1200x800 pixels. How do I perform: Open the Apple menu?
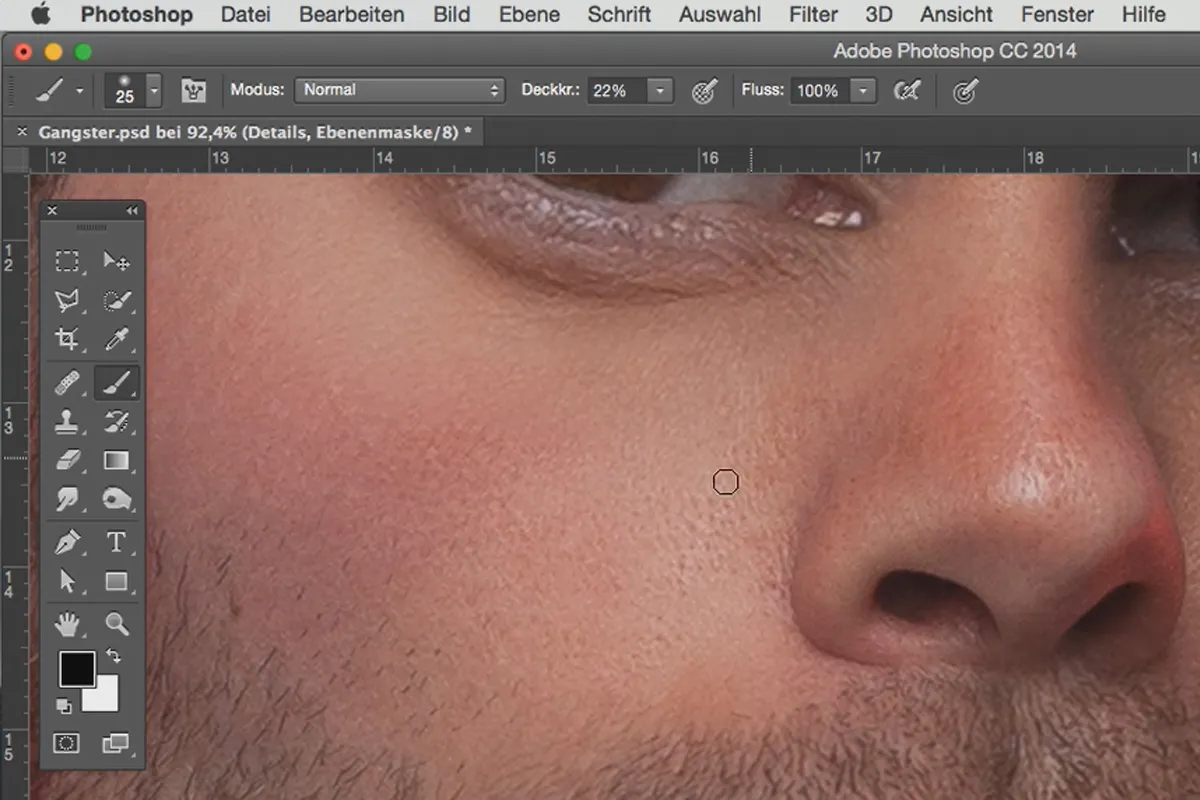pos(40,14)
